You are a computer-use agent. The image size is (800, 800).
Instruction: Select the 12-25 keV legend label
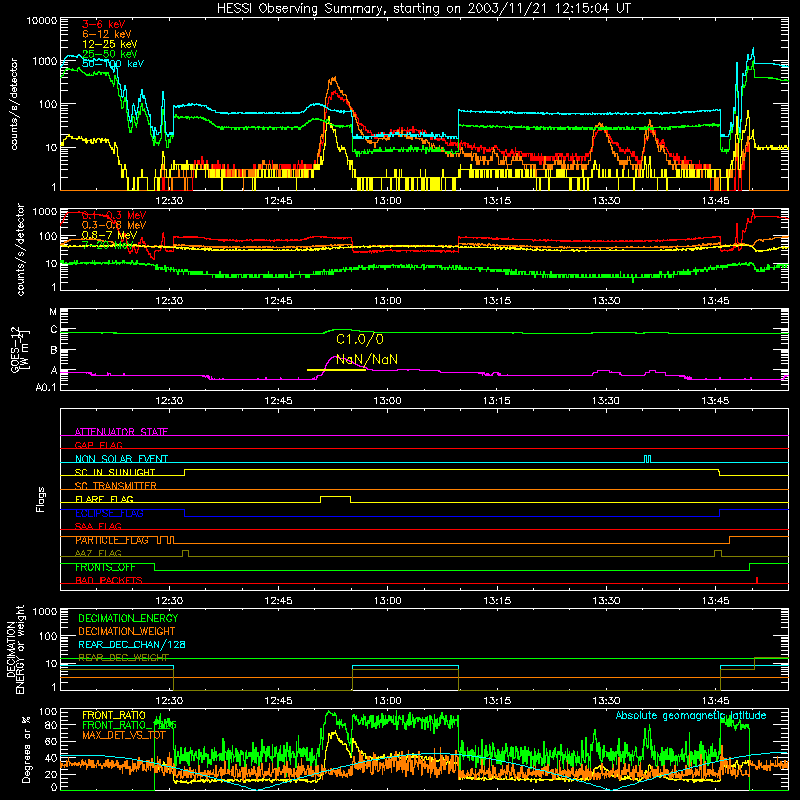110,44
